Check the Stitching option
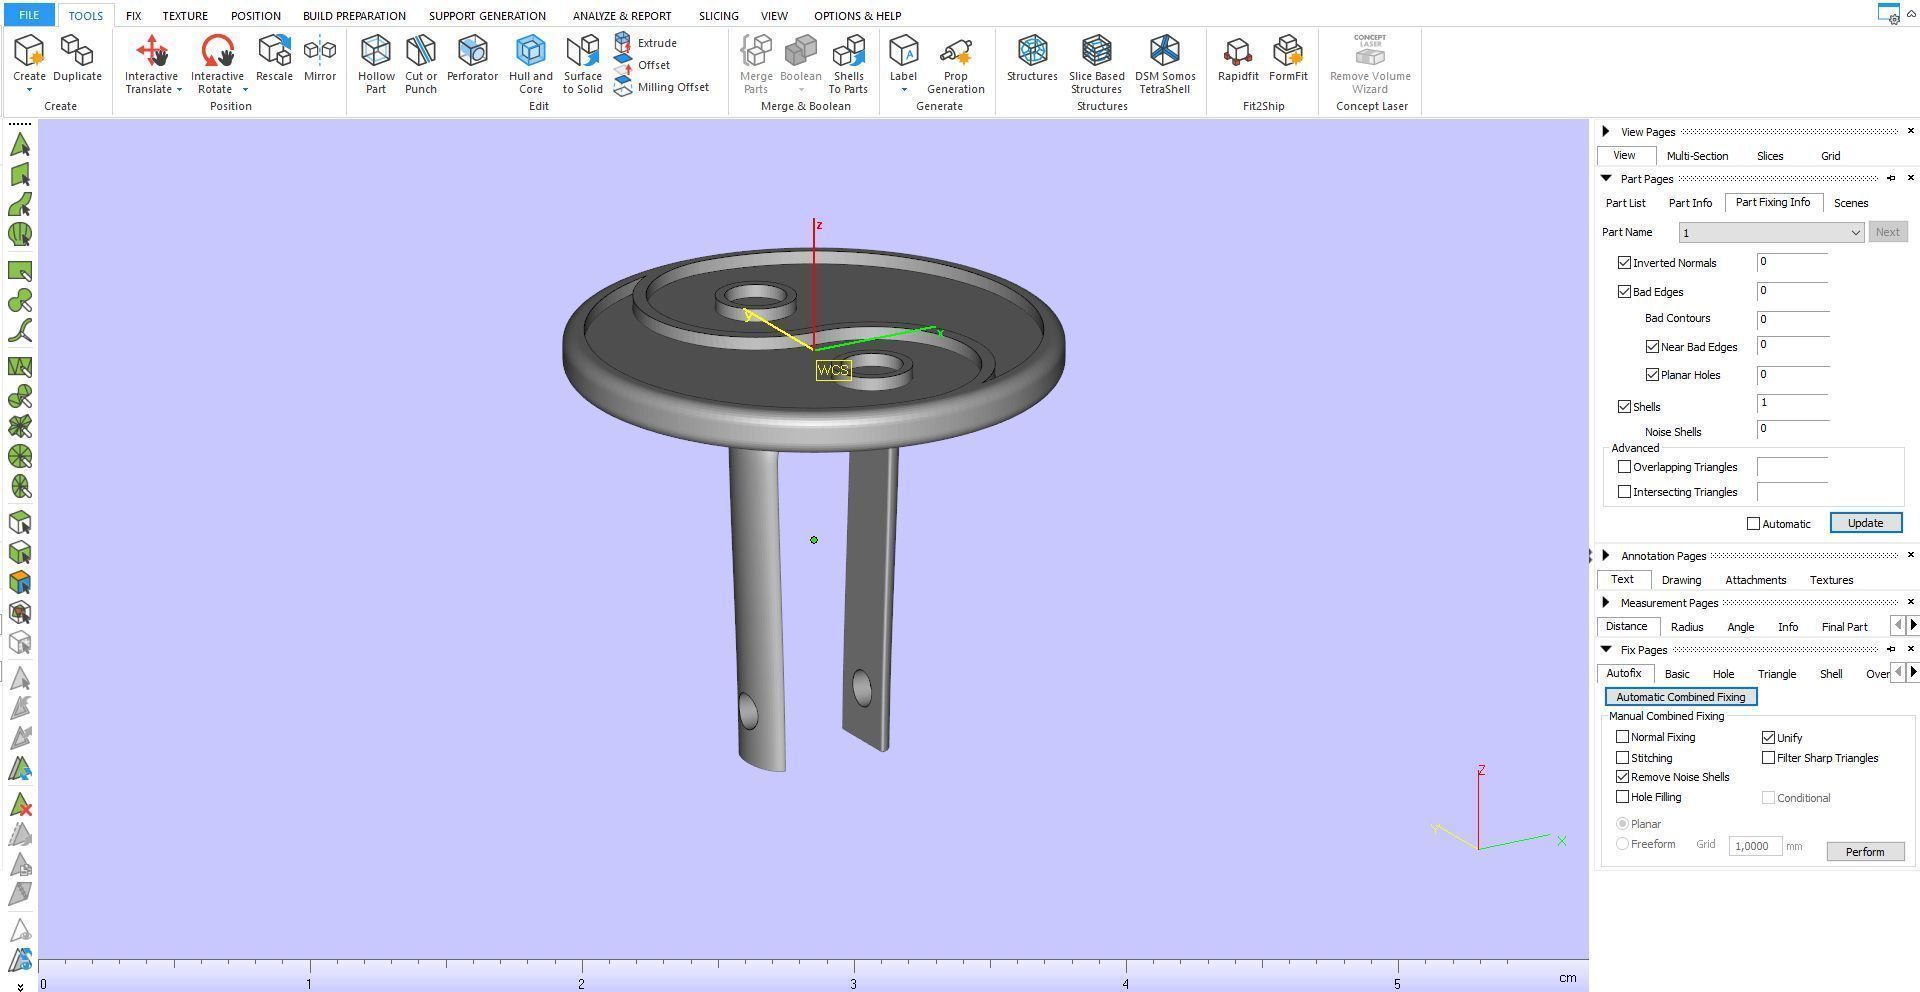The height and width of the screenshot is (992, 1920). pos(1622,758)
